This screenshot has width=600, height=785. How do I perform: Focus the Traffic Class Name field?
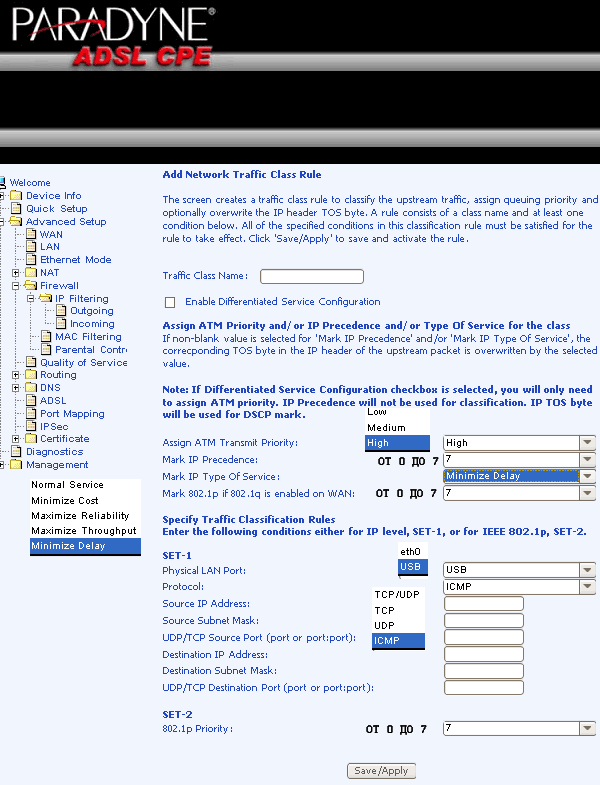[312, 276]
